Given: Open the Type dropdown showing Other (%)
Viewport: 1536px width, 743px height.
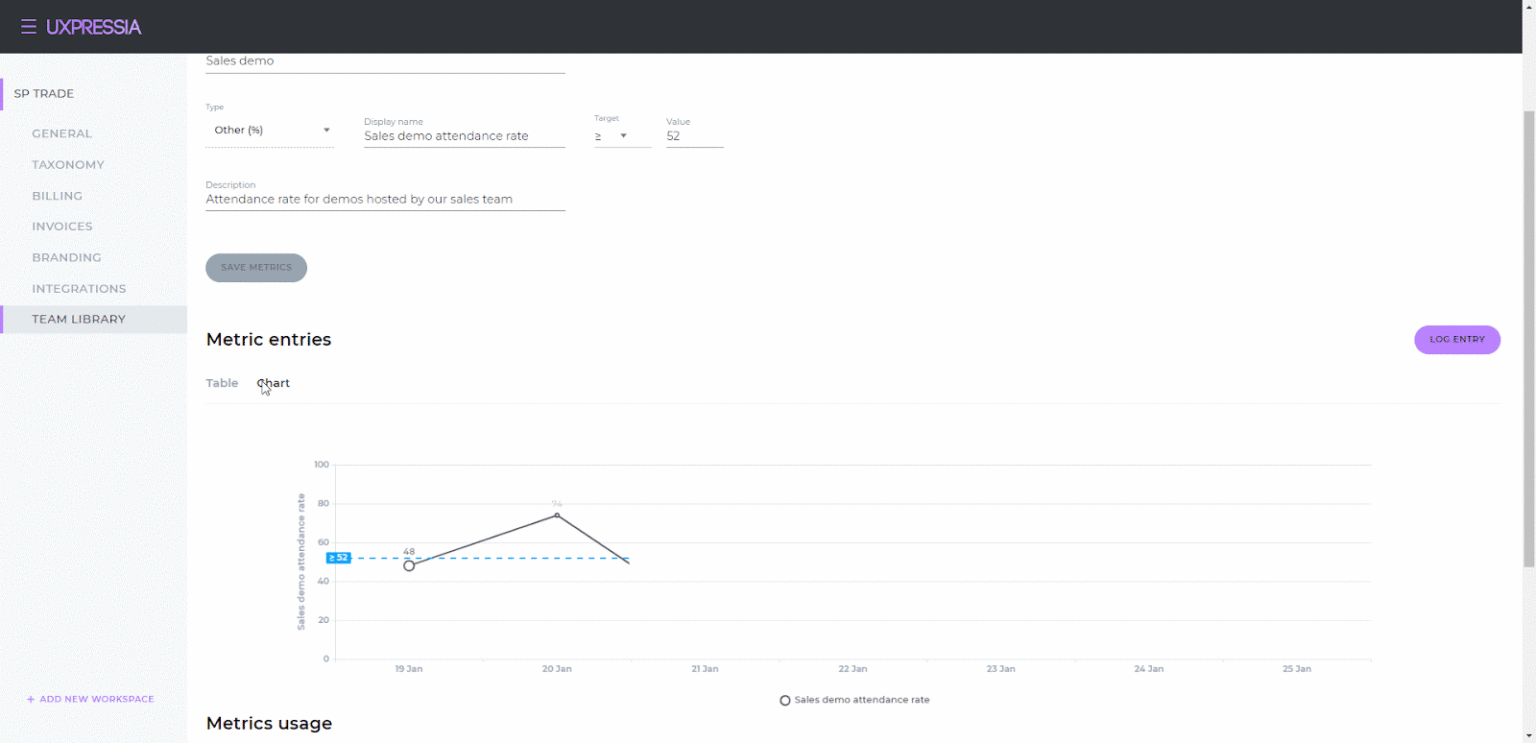Looking at the screenshot, I should tap(270, 130).
